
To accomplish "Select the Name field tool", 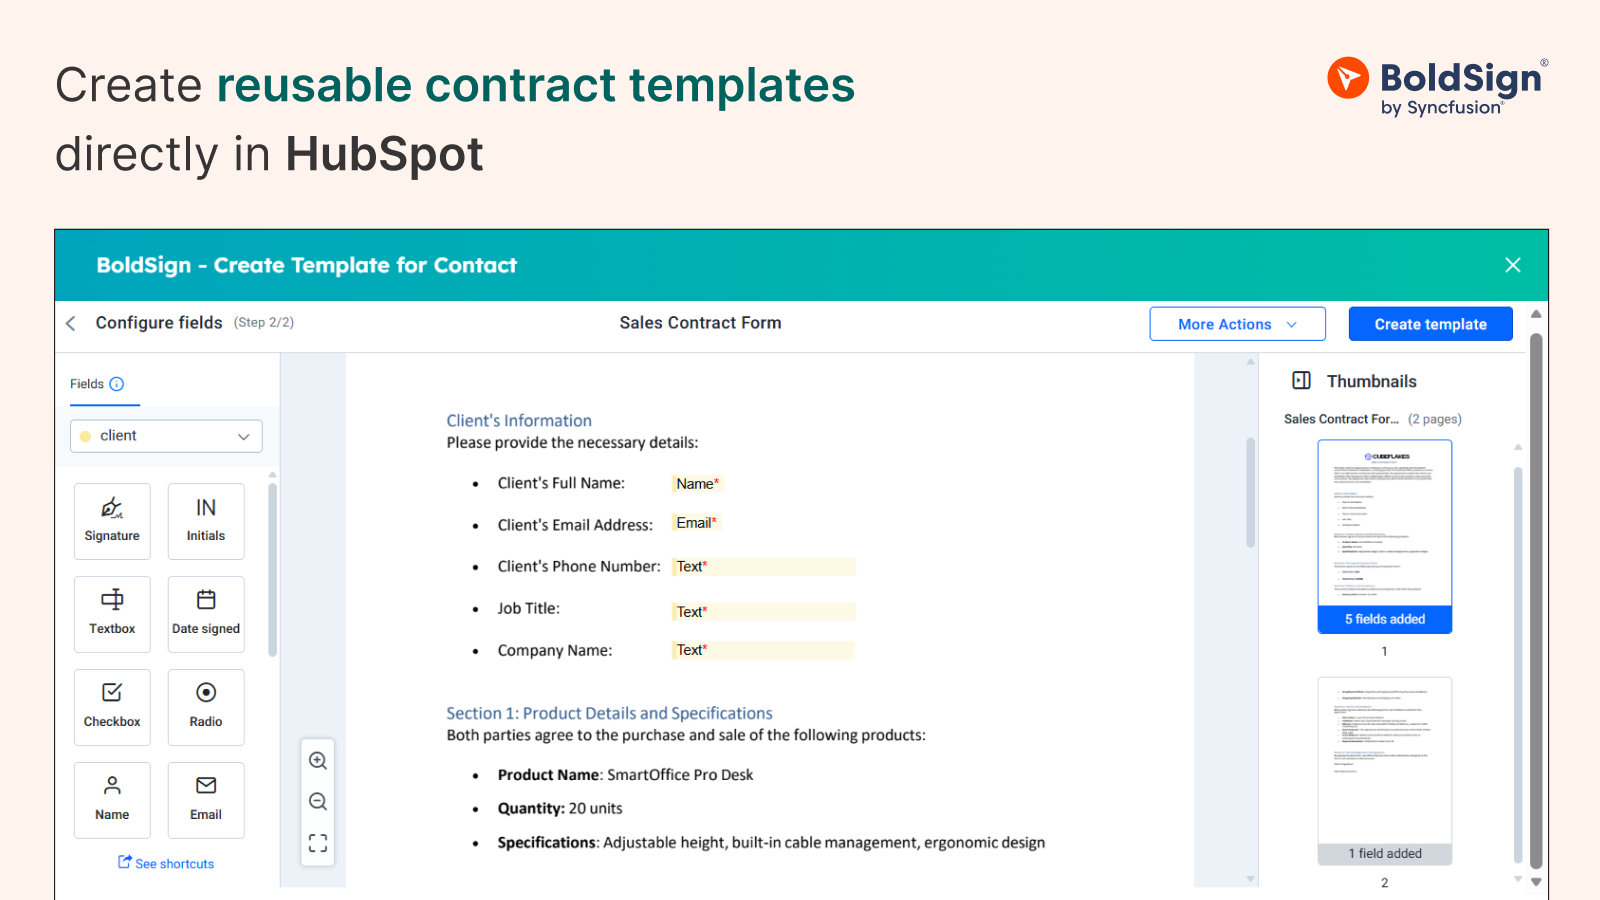I will (111, 799).
